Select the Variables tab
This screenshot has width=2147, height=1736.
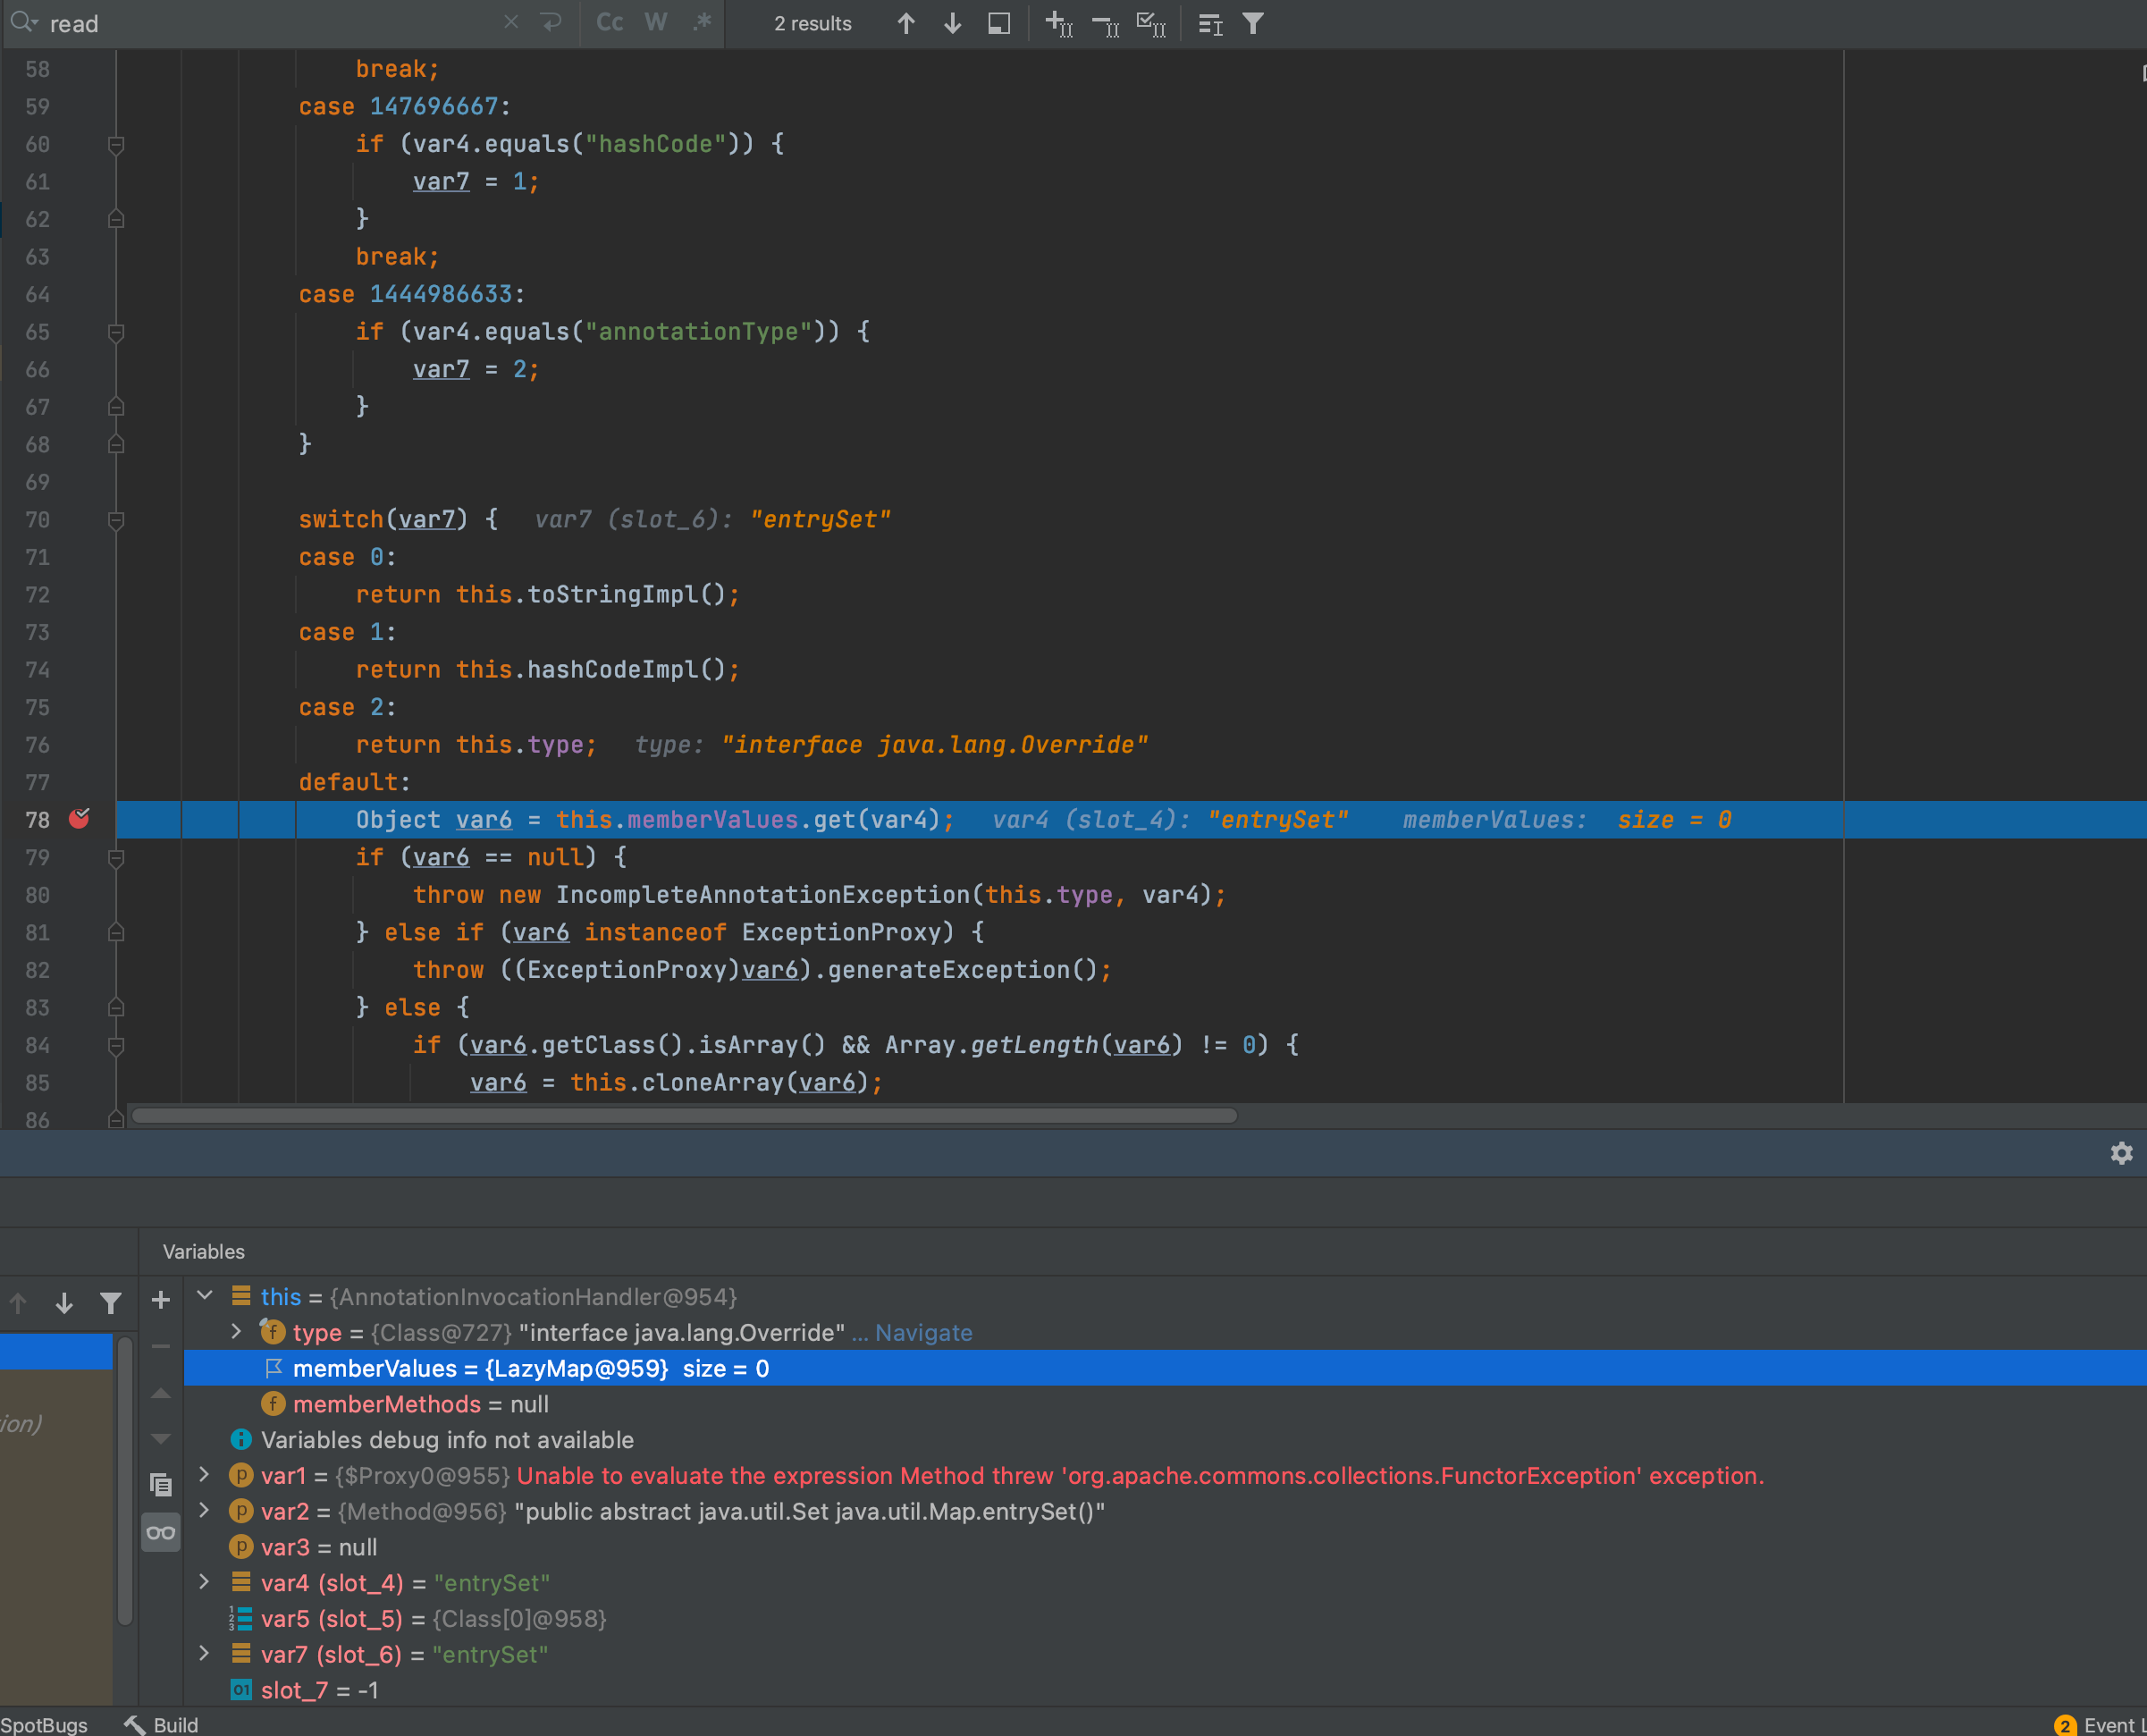coord(203,1251)
